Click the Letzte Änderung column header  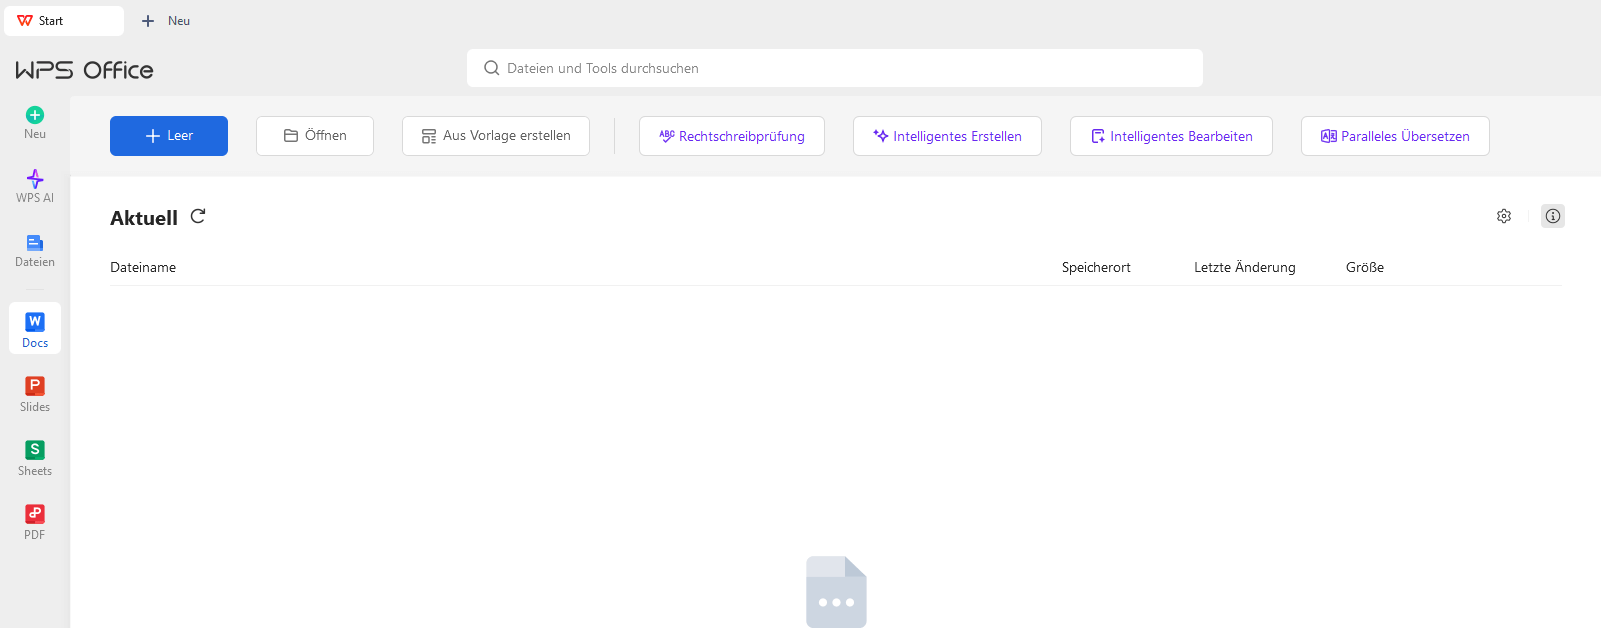[x=1245, y=267]
